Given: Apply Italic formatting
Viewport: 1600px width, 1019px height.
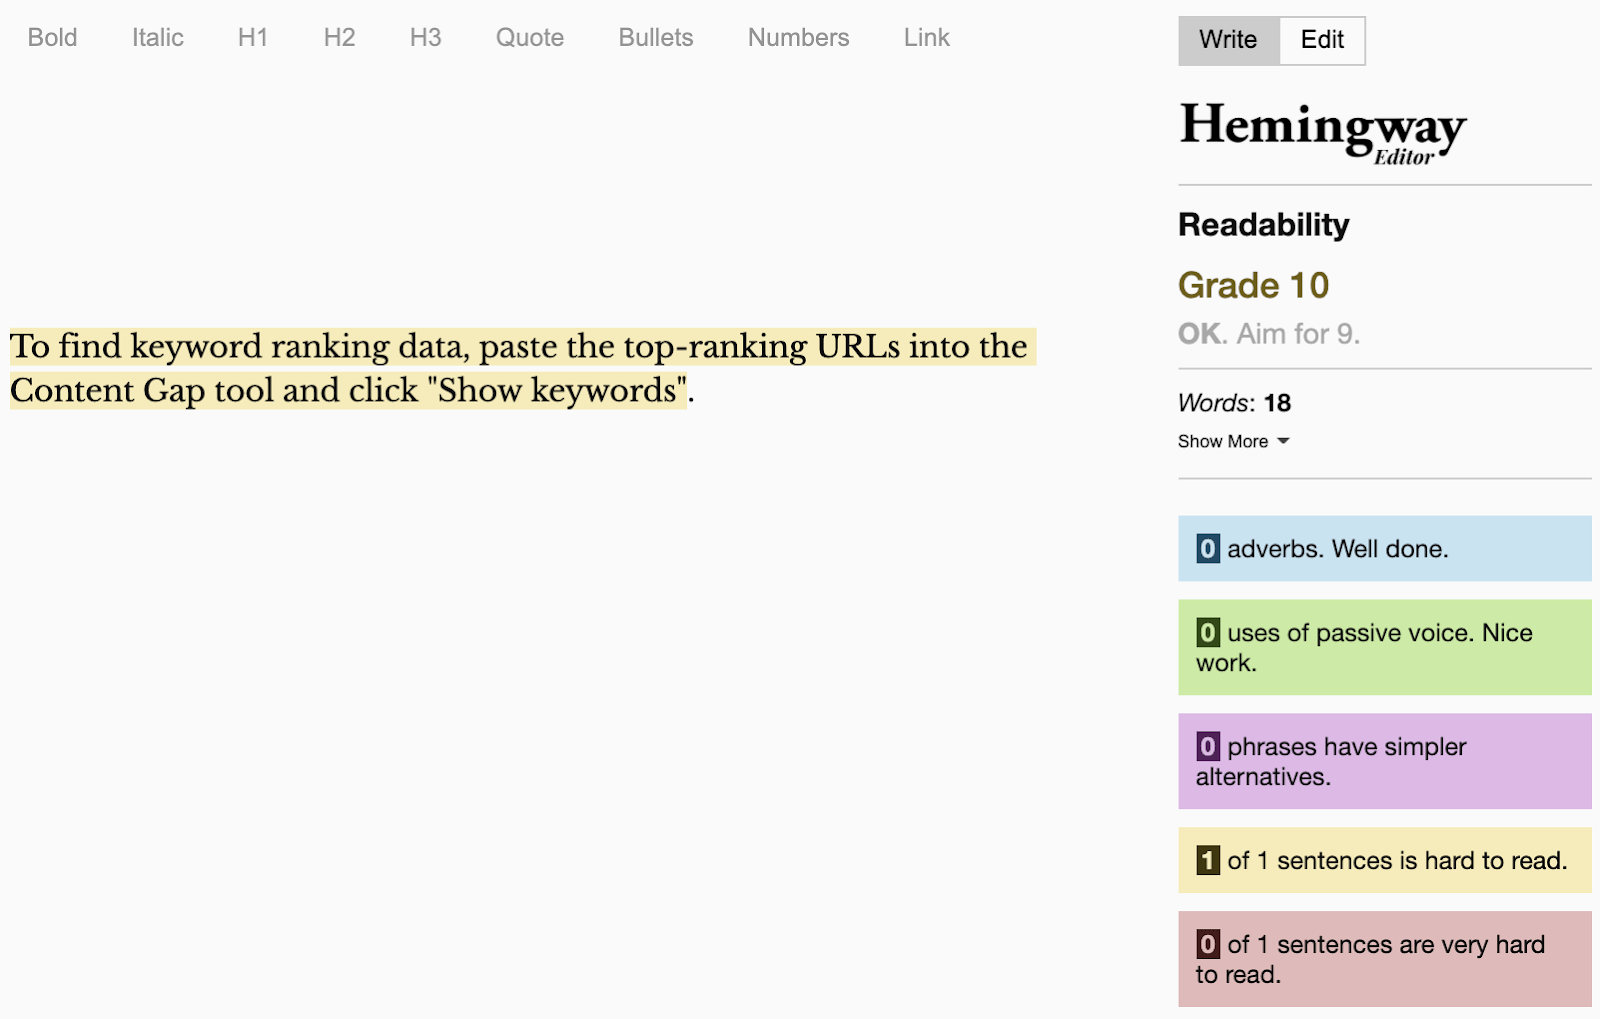Looking at the screenshot, I should tap(157, 38).
